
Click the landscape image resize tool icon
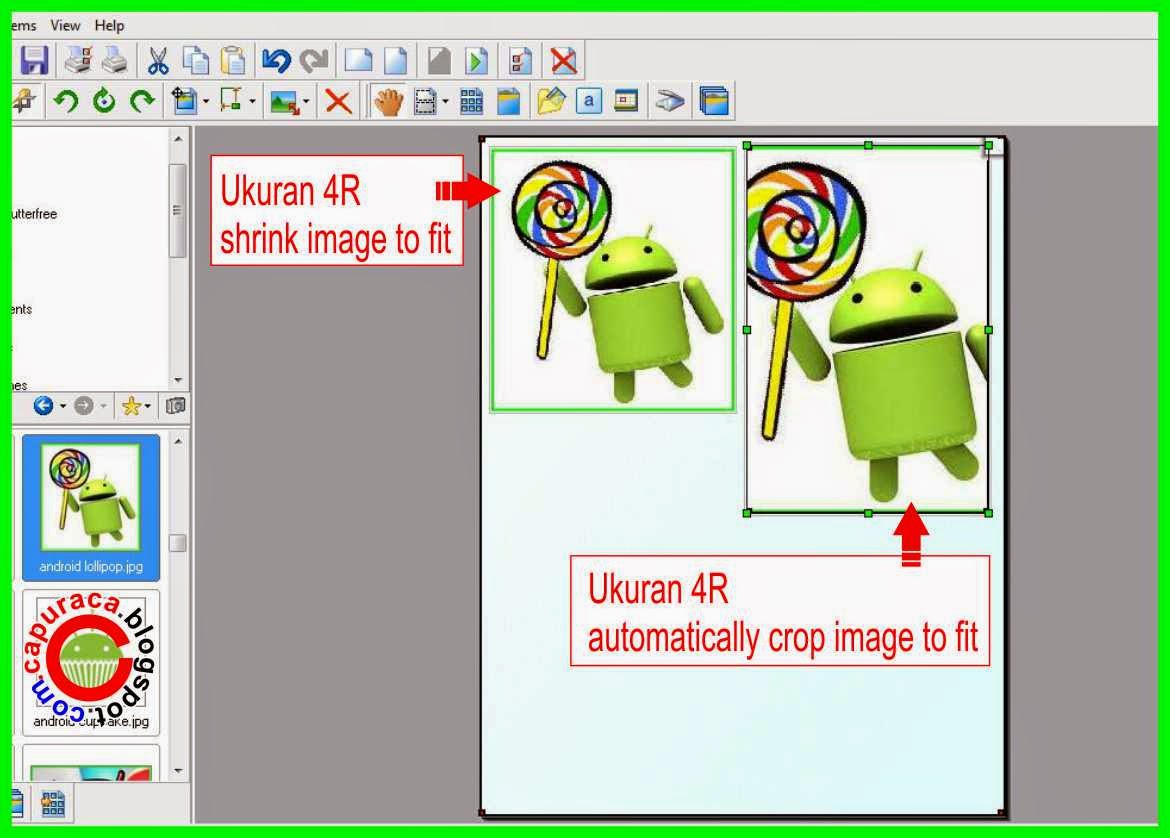(284, 101)
